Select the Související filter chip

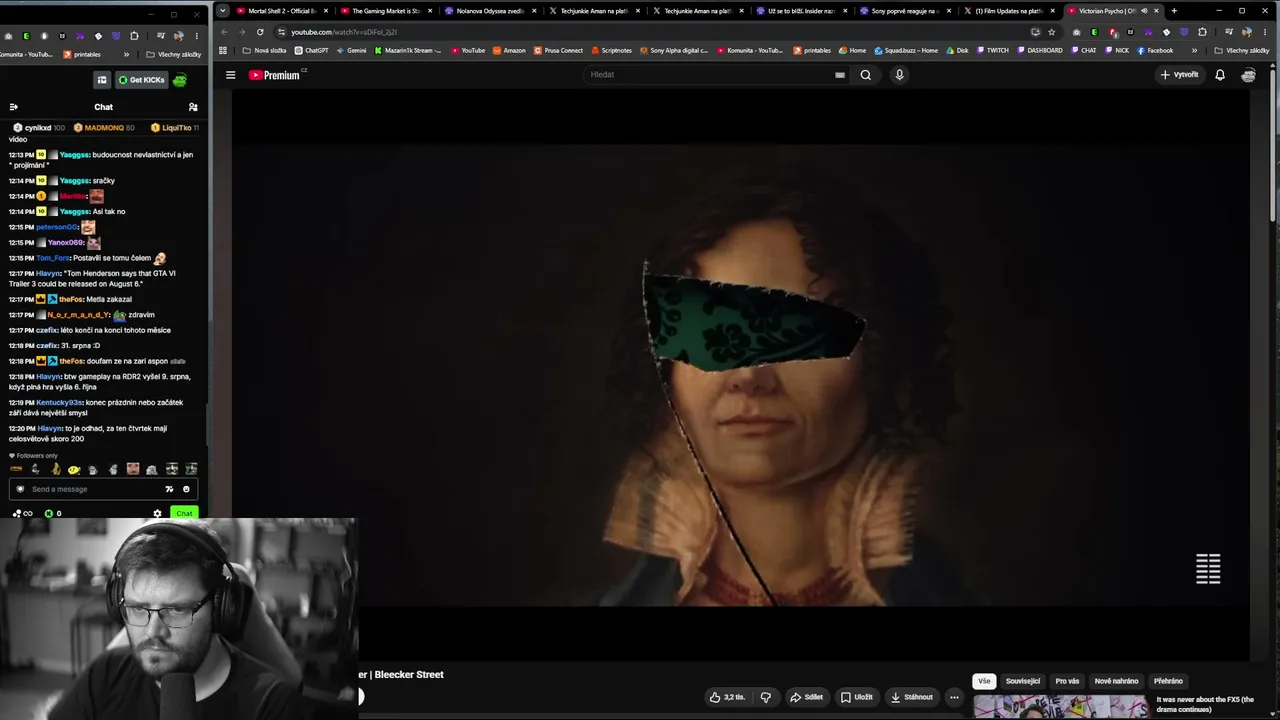pos(1023,681)
